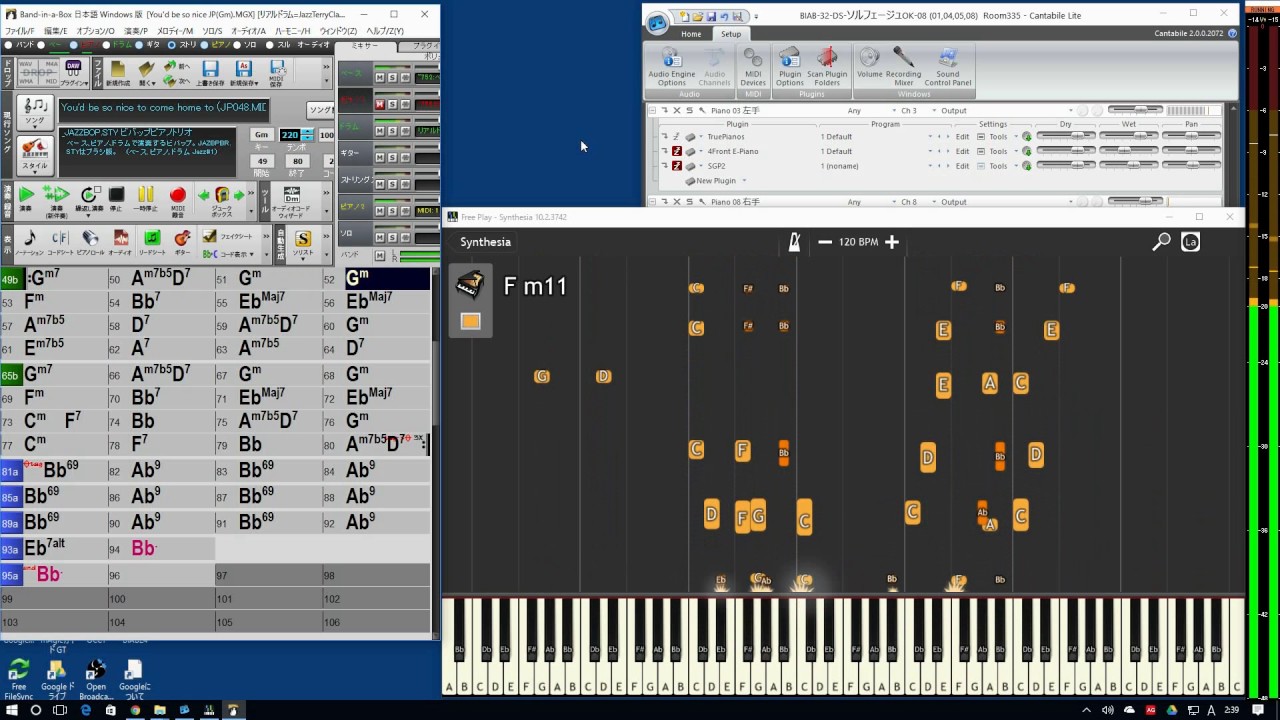The image size is (1280, 720).
Task: Unmute the red-muted piano mixer track
Action: point(380,104)
